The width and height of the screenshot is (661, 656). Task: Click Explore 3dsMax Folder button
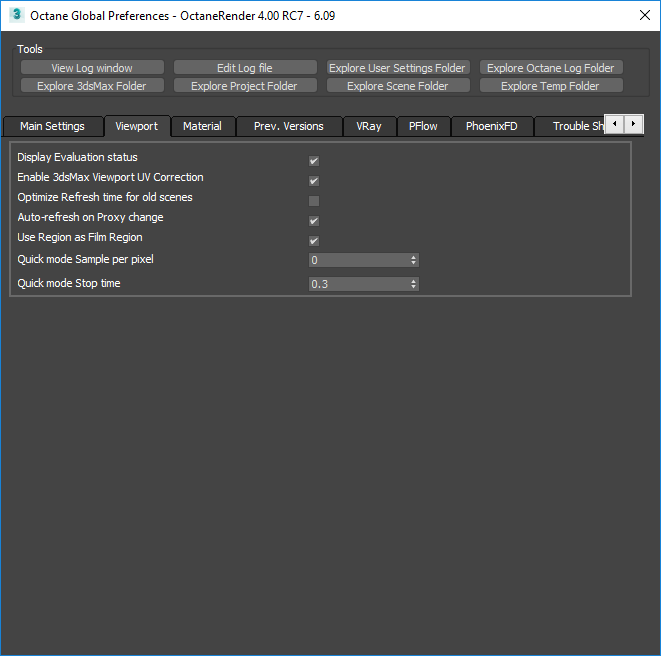(x=92, y=86)
